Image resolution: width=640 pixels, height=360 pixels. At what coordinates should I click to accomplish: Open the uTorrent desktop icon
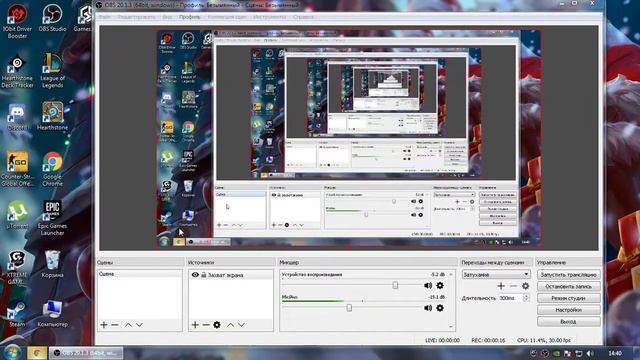click(17, 214)
